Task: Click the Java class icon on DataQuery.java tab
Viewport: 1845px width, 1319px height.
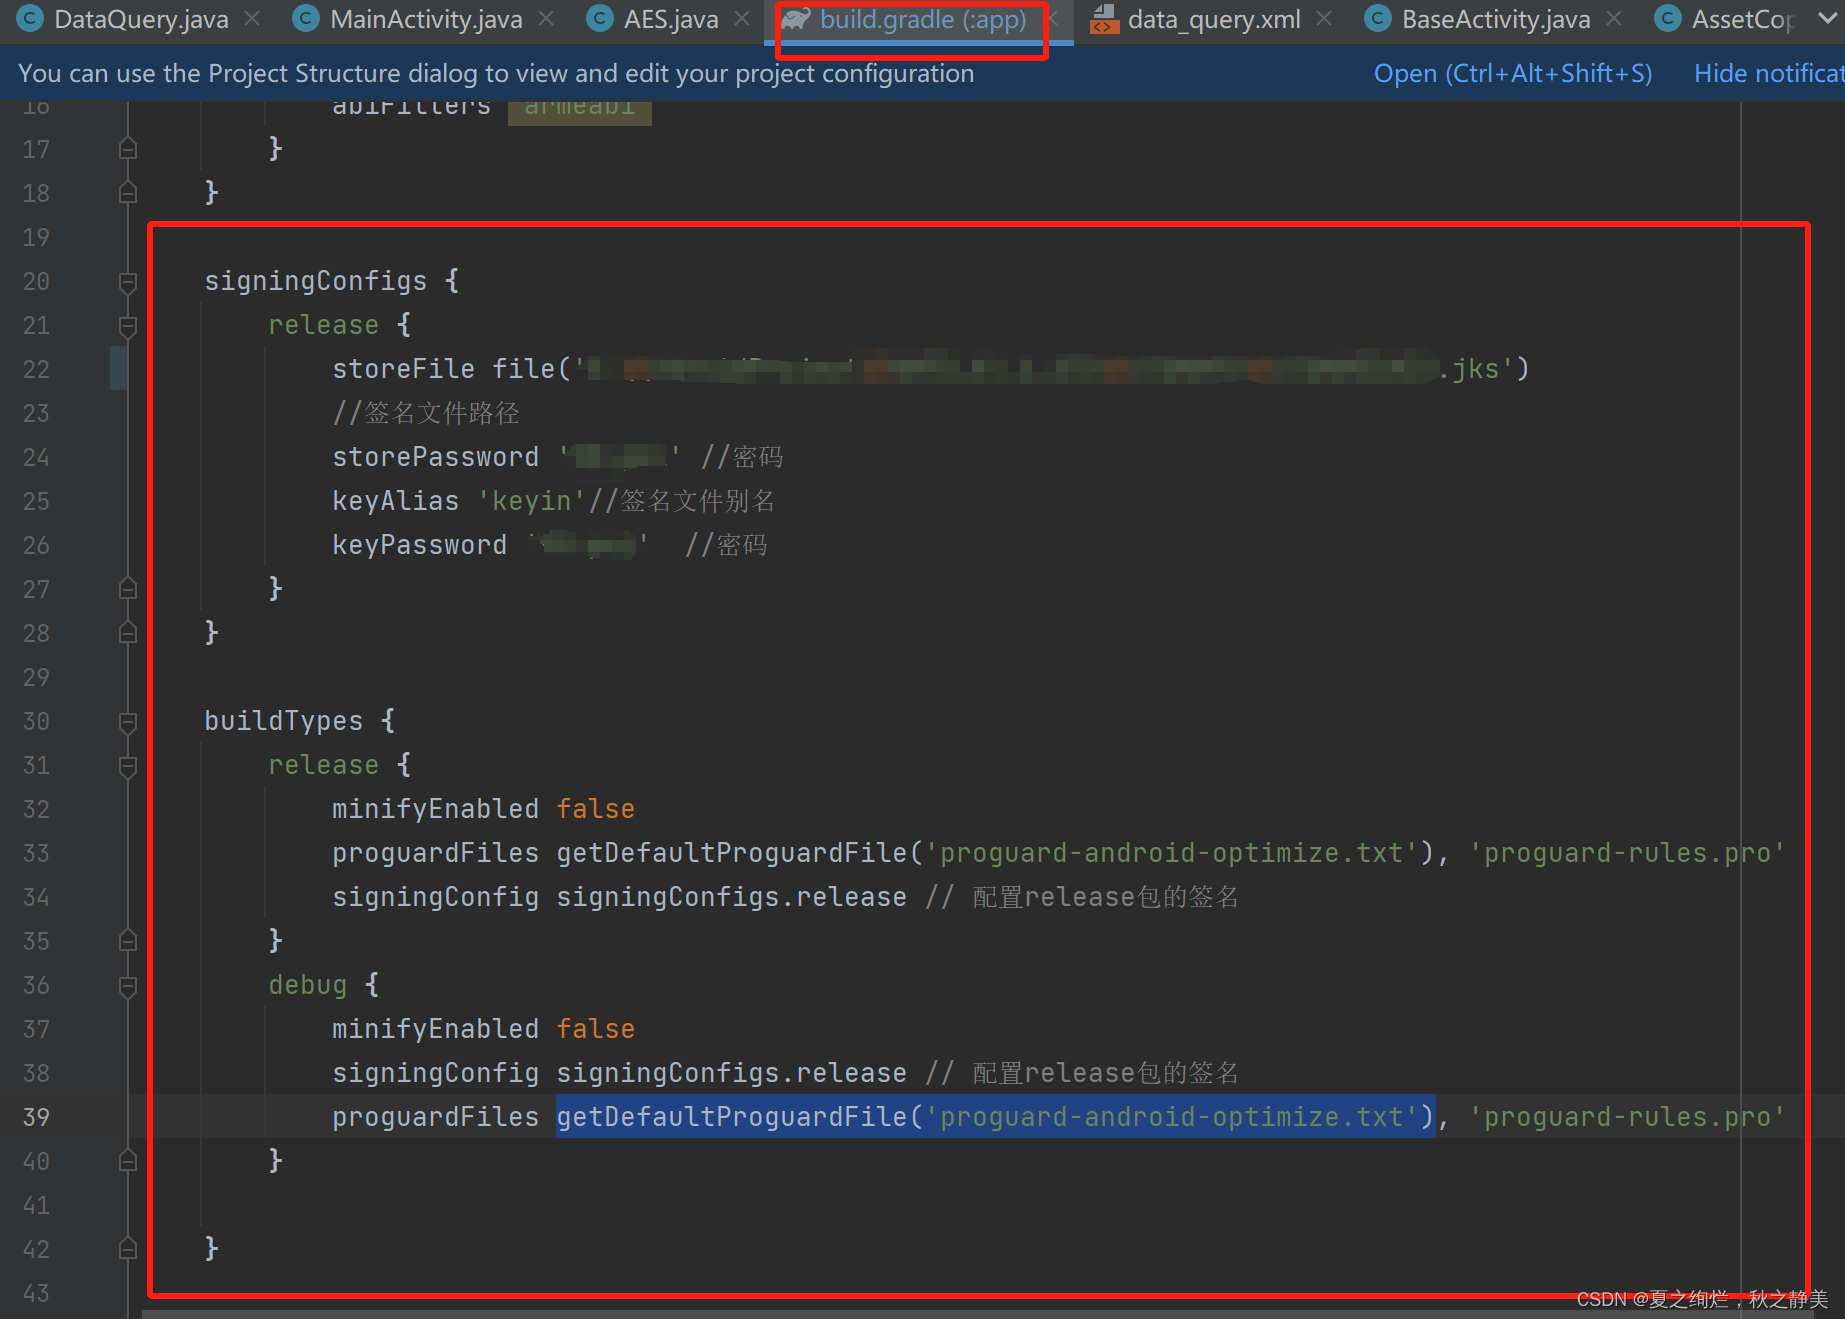Action: 29,19
